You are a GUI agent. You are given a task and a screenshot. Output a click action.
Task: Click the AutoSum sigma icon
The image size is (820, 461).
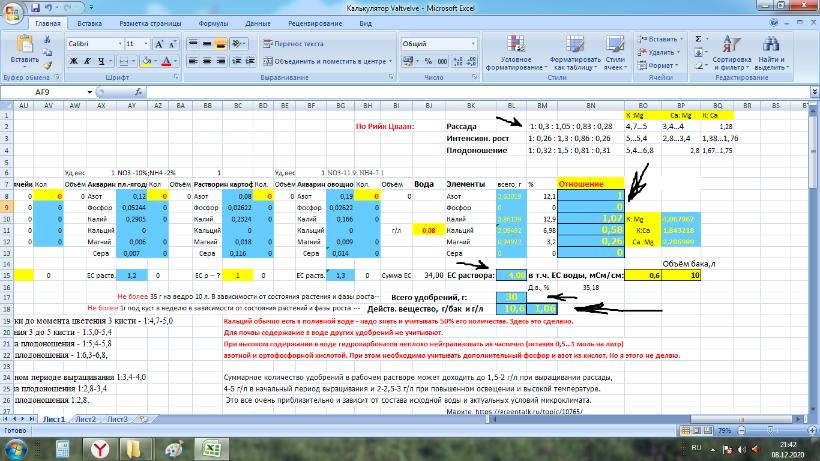point(696,38)
